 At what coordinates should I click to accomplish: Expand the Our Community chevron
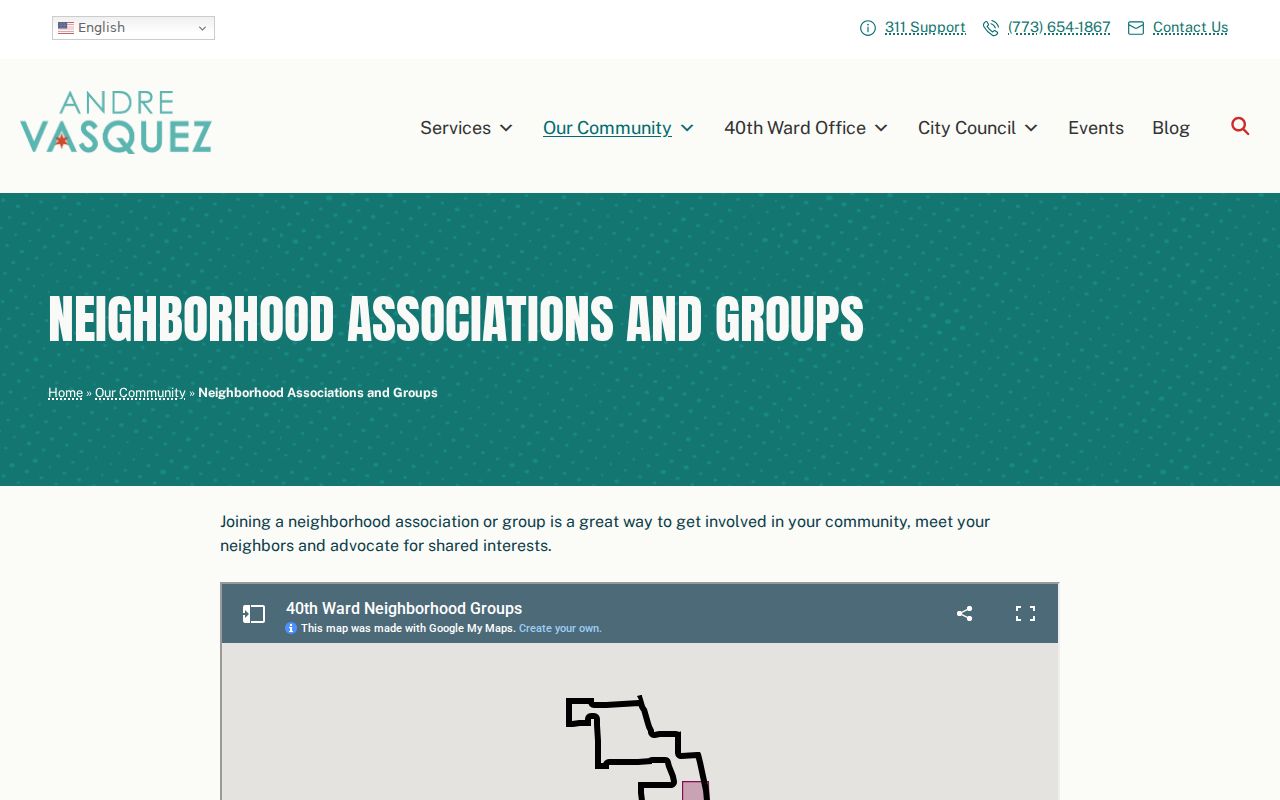click(687, 128)
